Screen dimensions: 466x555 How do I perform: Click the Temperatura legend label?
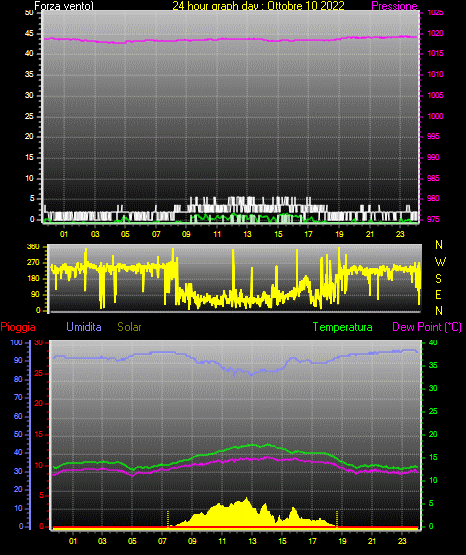tap(343, 327)
